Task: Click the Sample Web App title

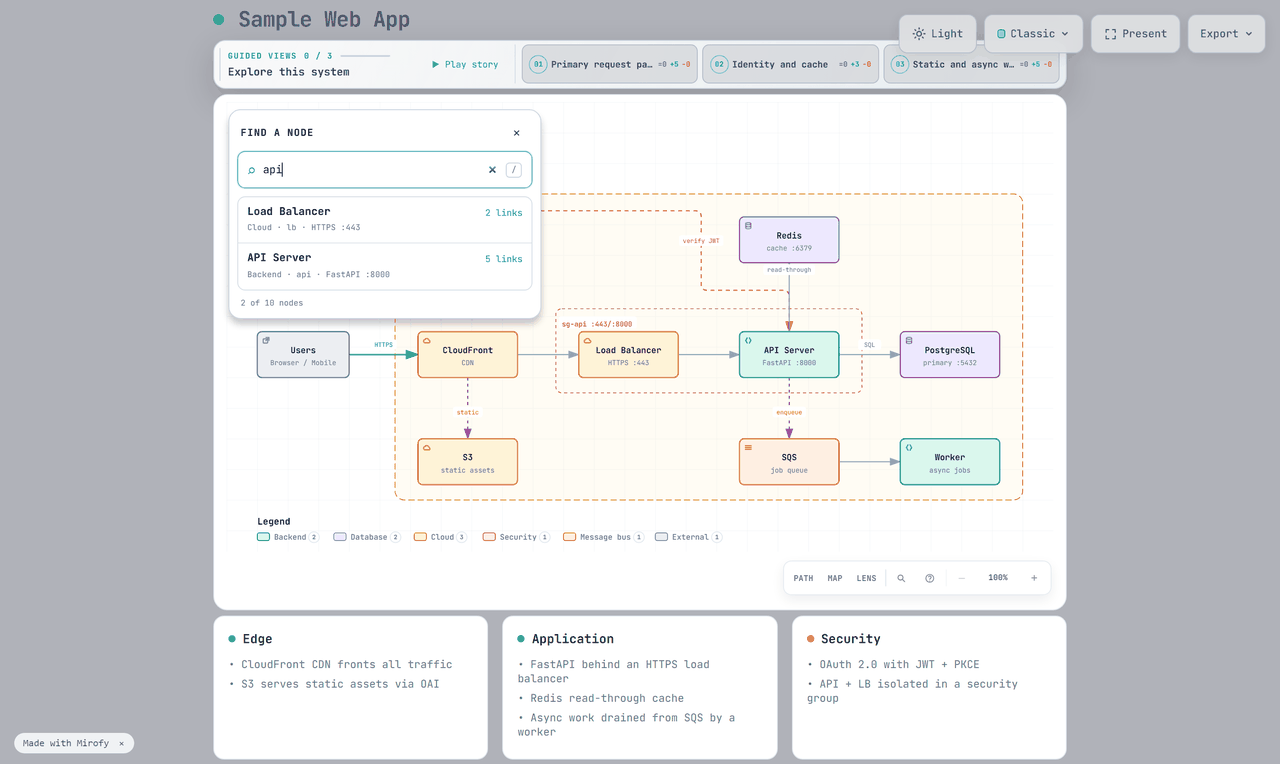Action: pyautogui.click(x=324, y=20)
